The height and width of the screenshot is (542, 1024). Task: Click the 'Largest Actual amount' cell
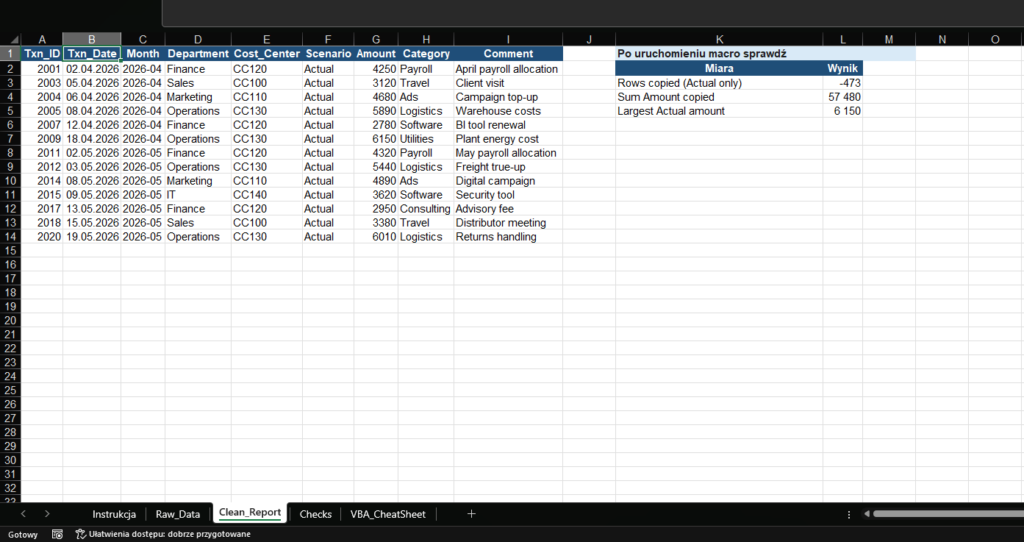click(x=718, y=111)
